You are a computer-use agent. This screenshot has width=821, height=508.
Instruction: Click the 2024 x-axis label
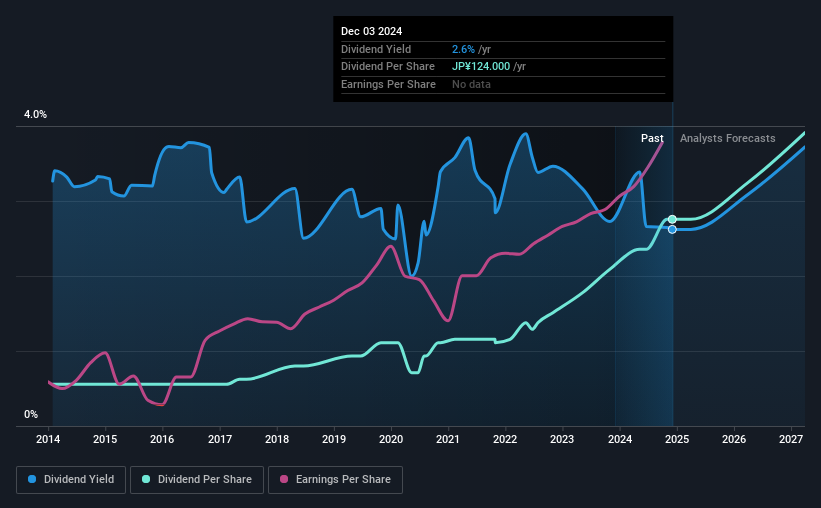pyautogui.click(x=619, y=439)
